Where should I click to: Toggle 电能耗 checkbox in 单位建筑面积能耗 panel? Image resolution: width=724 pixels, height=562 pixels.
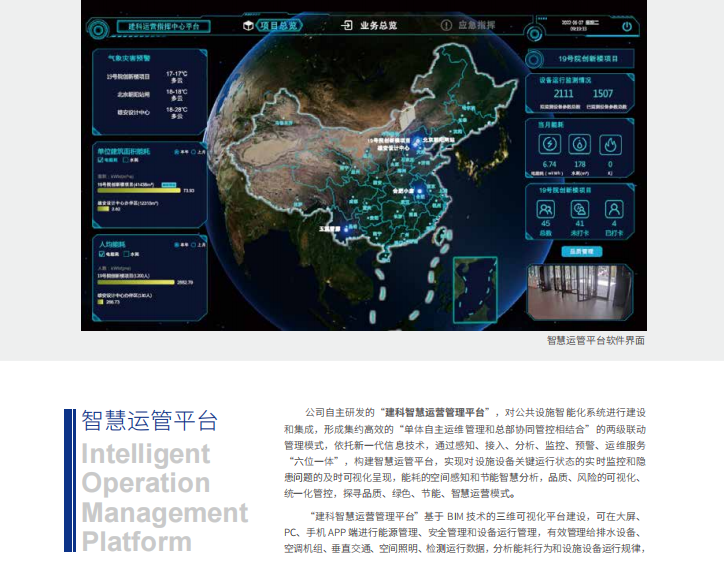tap(101, 159)
